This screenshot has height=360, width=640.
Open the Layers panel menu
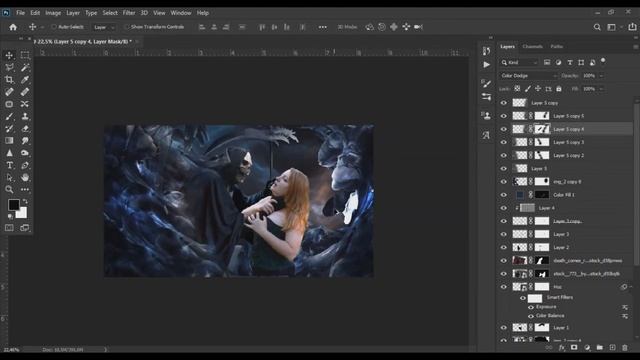(636, 47)
